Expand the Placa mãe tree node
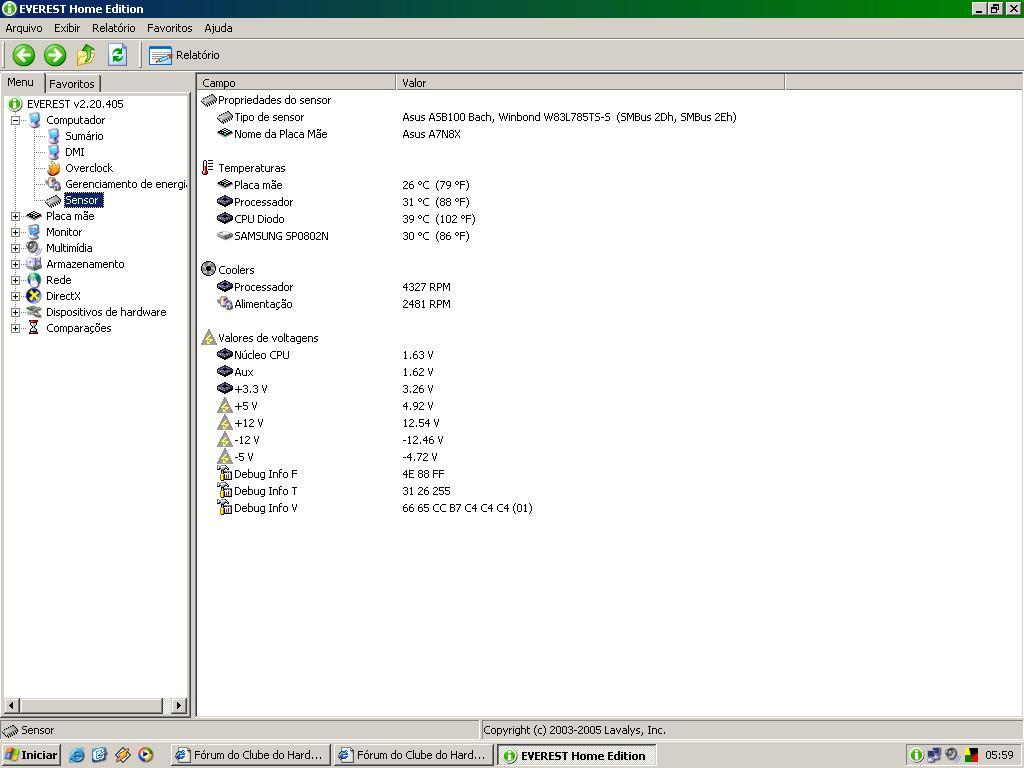 click(16, 216)
